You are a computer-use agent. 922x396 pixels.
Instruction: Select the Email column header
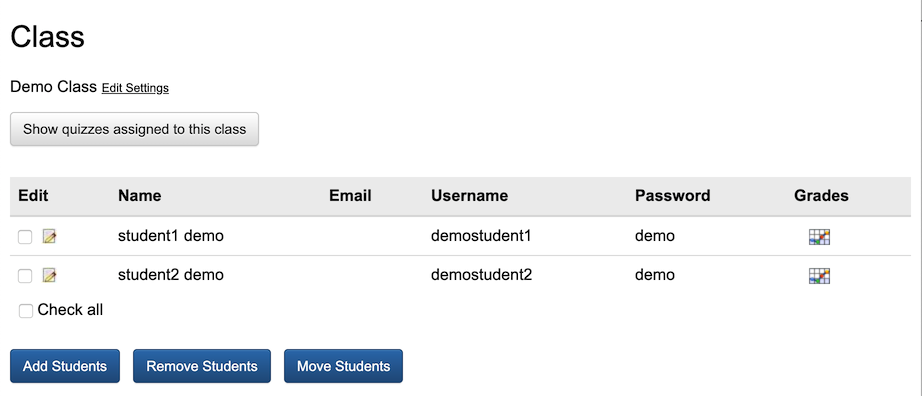350,195
